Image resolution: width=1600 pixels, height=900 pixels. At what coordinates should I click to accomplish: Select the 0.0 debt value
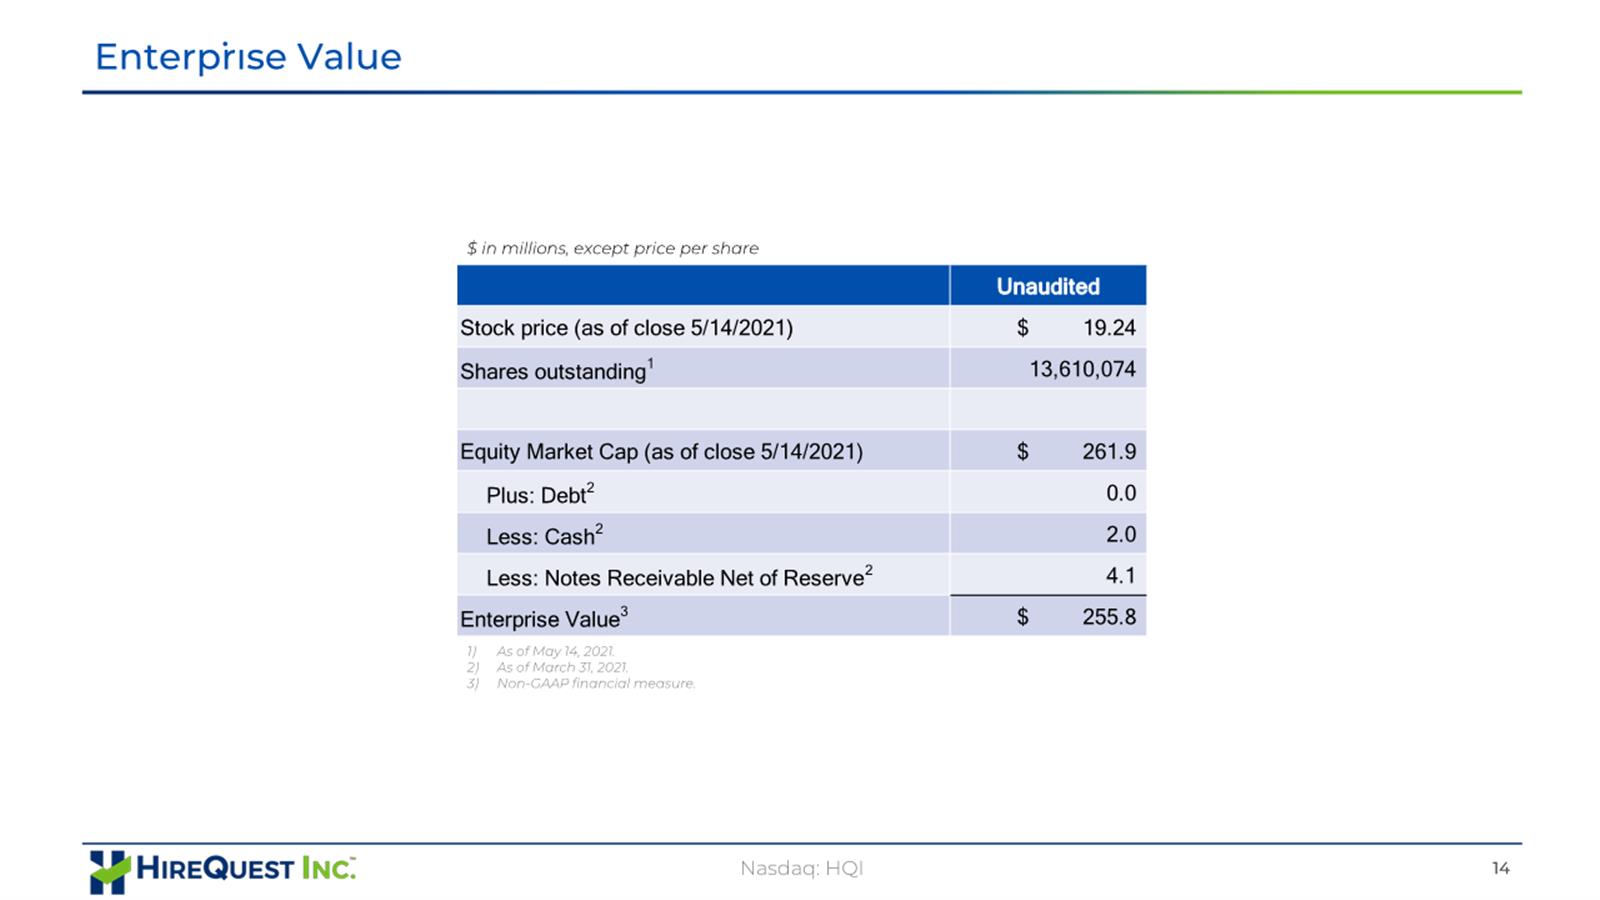click(x=1121, y=493)
